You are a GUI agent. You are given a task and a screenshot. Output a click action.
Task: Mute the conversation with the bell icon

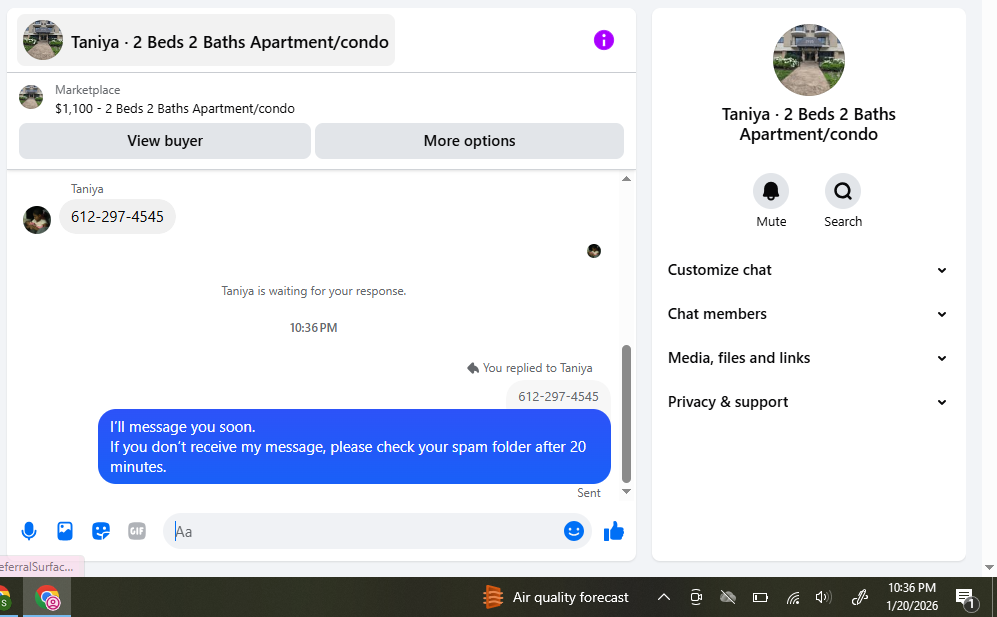click(771, 191)
